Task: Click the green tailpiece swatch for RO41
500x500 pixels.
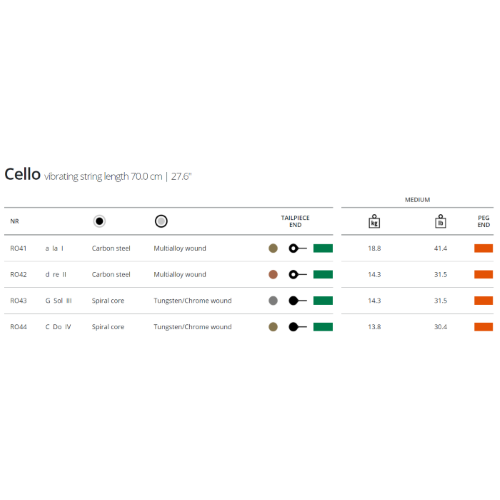Action: point(323,248)
